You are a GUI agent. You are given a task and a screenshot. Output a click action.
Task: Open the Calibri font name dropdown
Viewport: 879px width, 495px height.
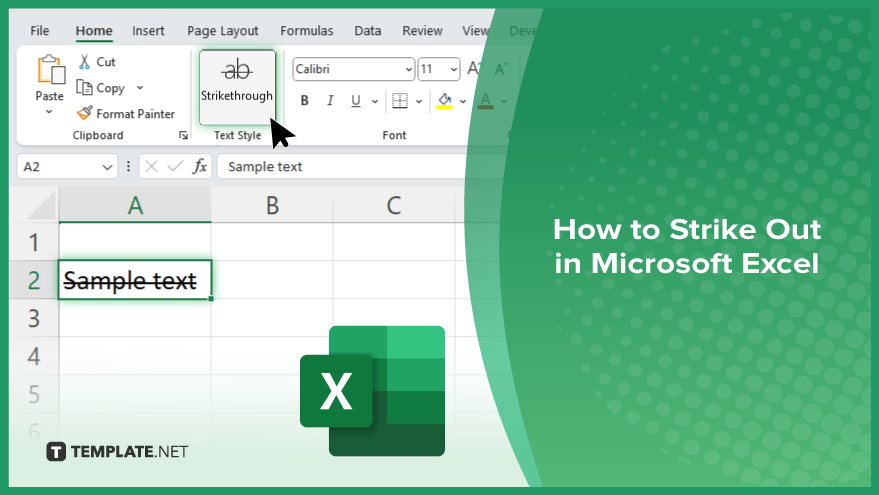(409, 70)
